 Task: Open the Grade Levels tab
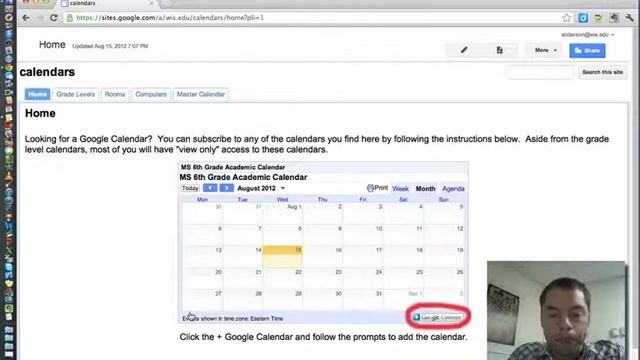tap(76, 94)
